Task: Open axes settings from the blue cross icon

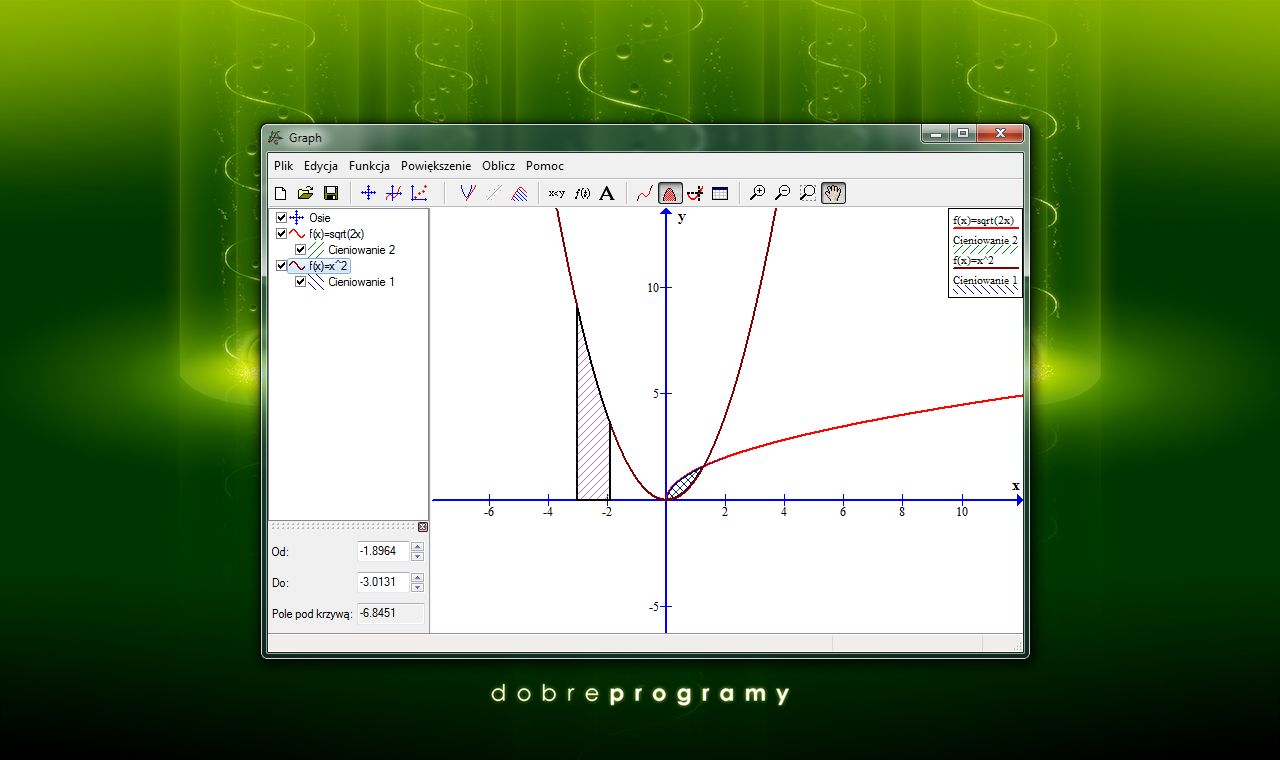Action: [368, 193]
